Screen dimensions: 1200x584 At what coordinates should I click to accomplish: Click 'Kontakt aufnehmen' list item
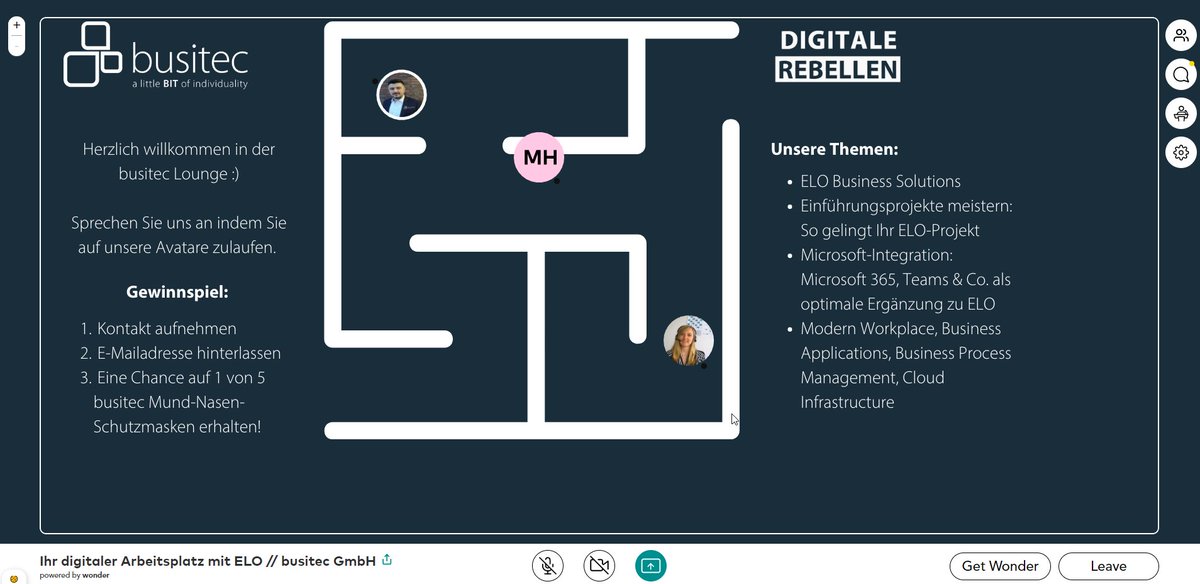point(167,328)
